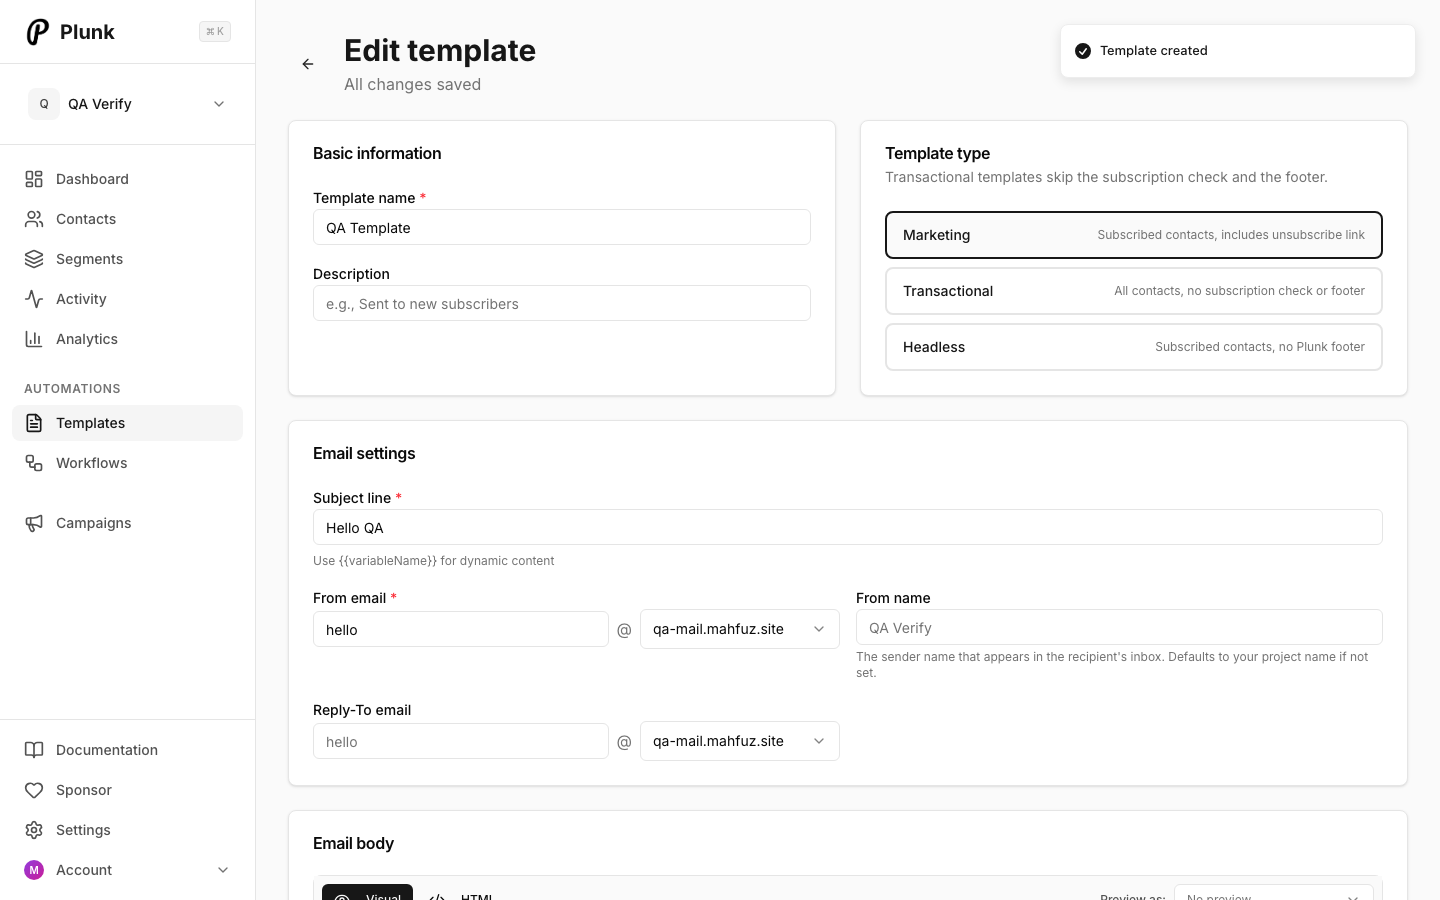The width and height of the screenshot is (1440, 900).
Task: Open Analytics from the sidebar
Action: (x=127, y=339)
